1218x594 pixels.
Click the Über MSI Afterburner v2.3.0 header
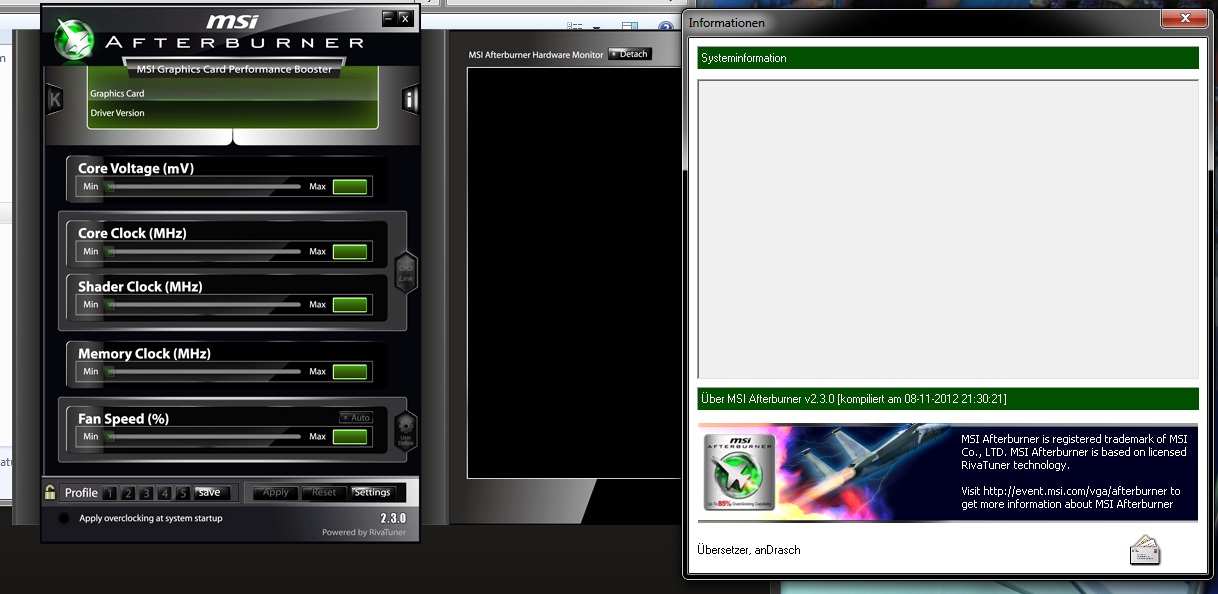948,399
